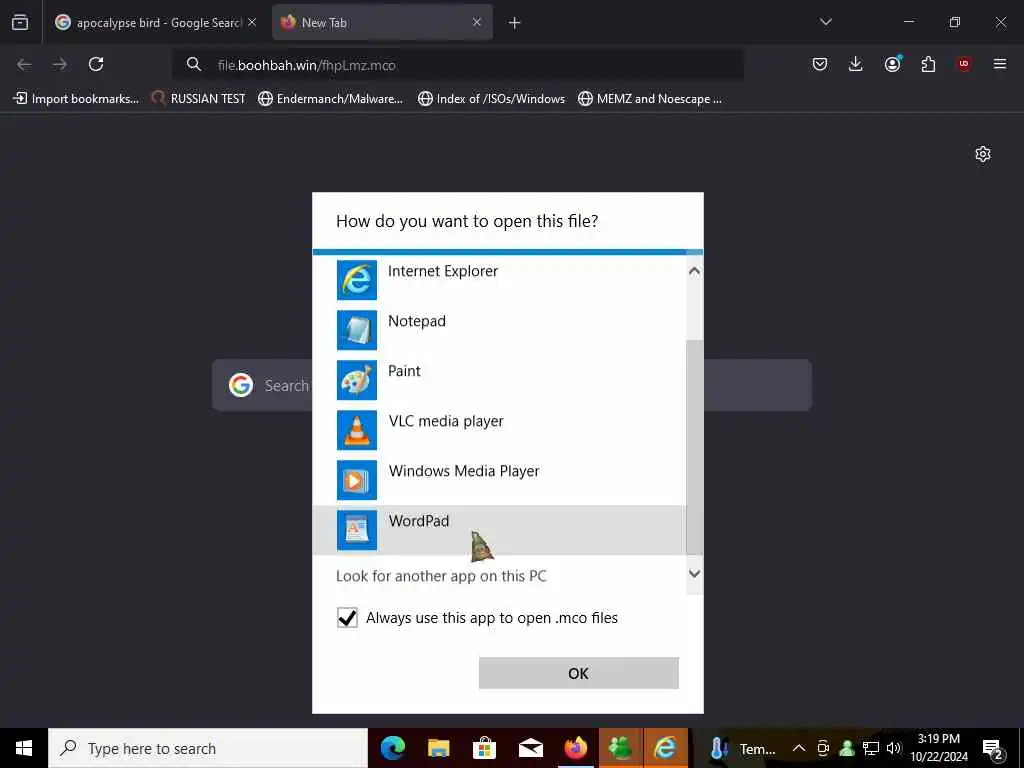Viewport: 1024px width, 768px height.
Task: Click the app list scroll down arrow
Action: (x=694, y=574)
